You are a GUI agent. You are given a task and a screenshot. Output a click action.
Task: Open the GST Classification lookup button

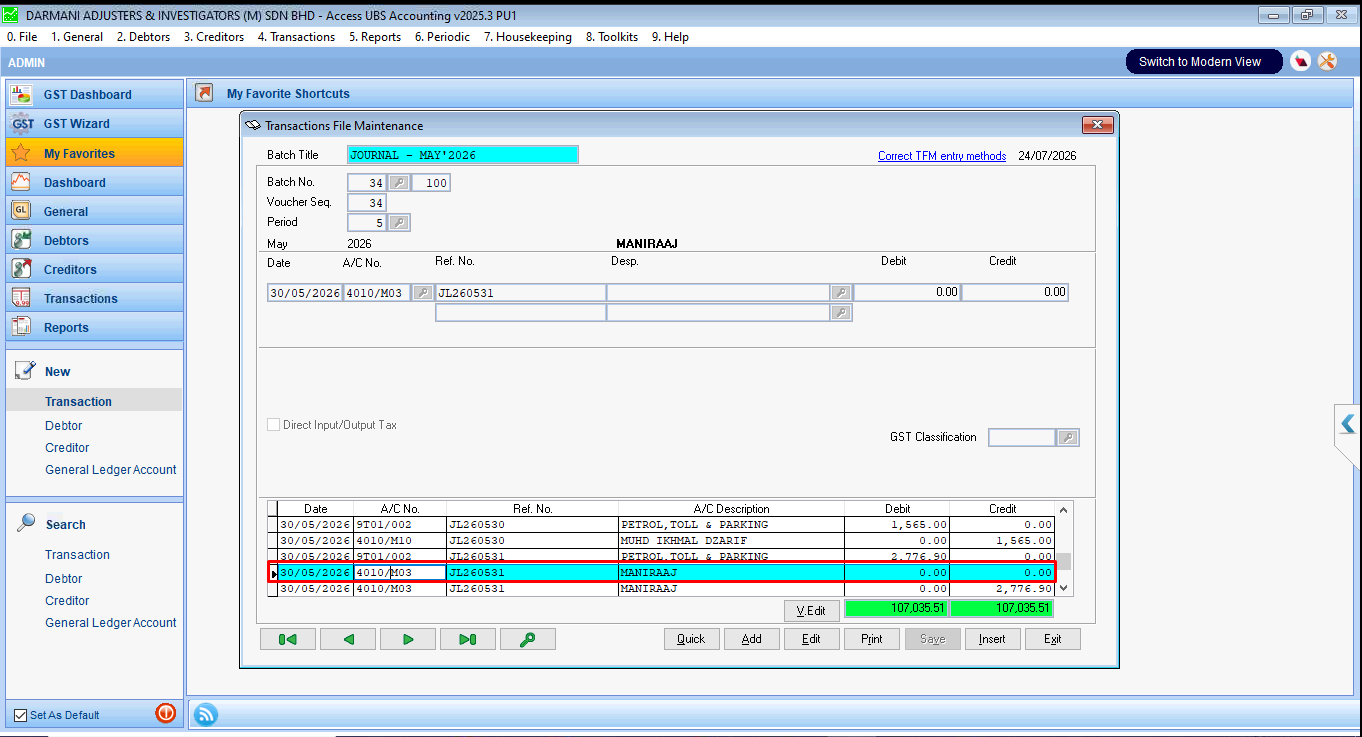[1068, 438]
